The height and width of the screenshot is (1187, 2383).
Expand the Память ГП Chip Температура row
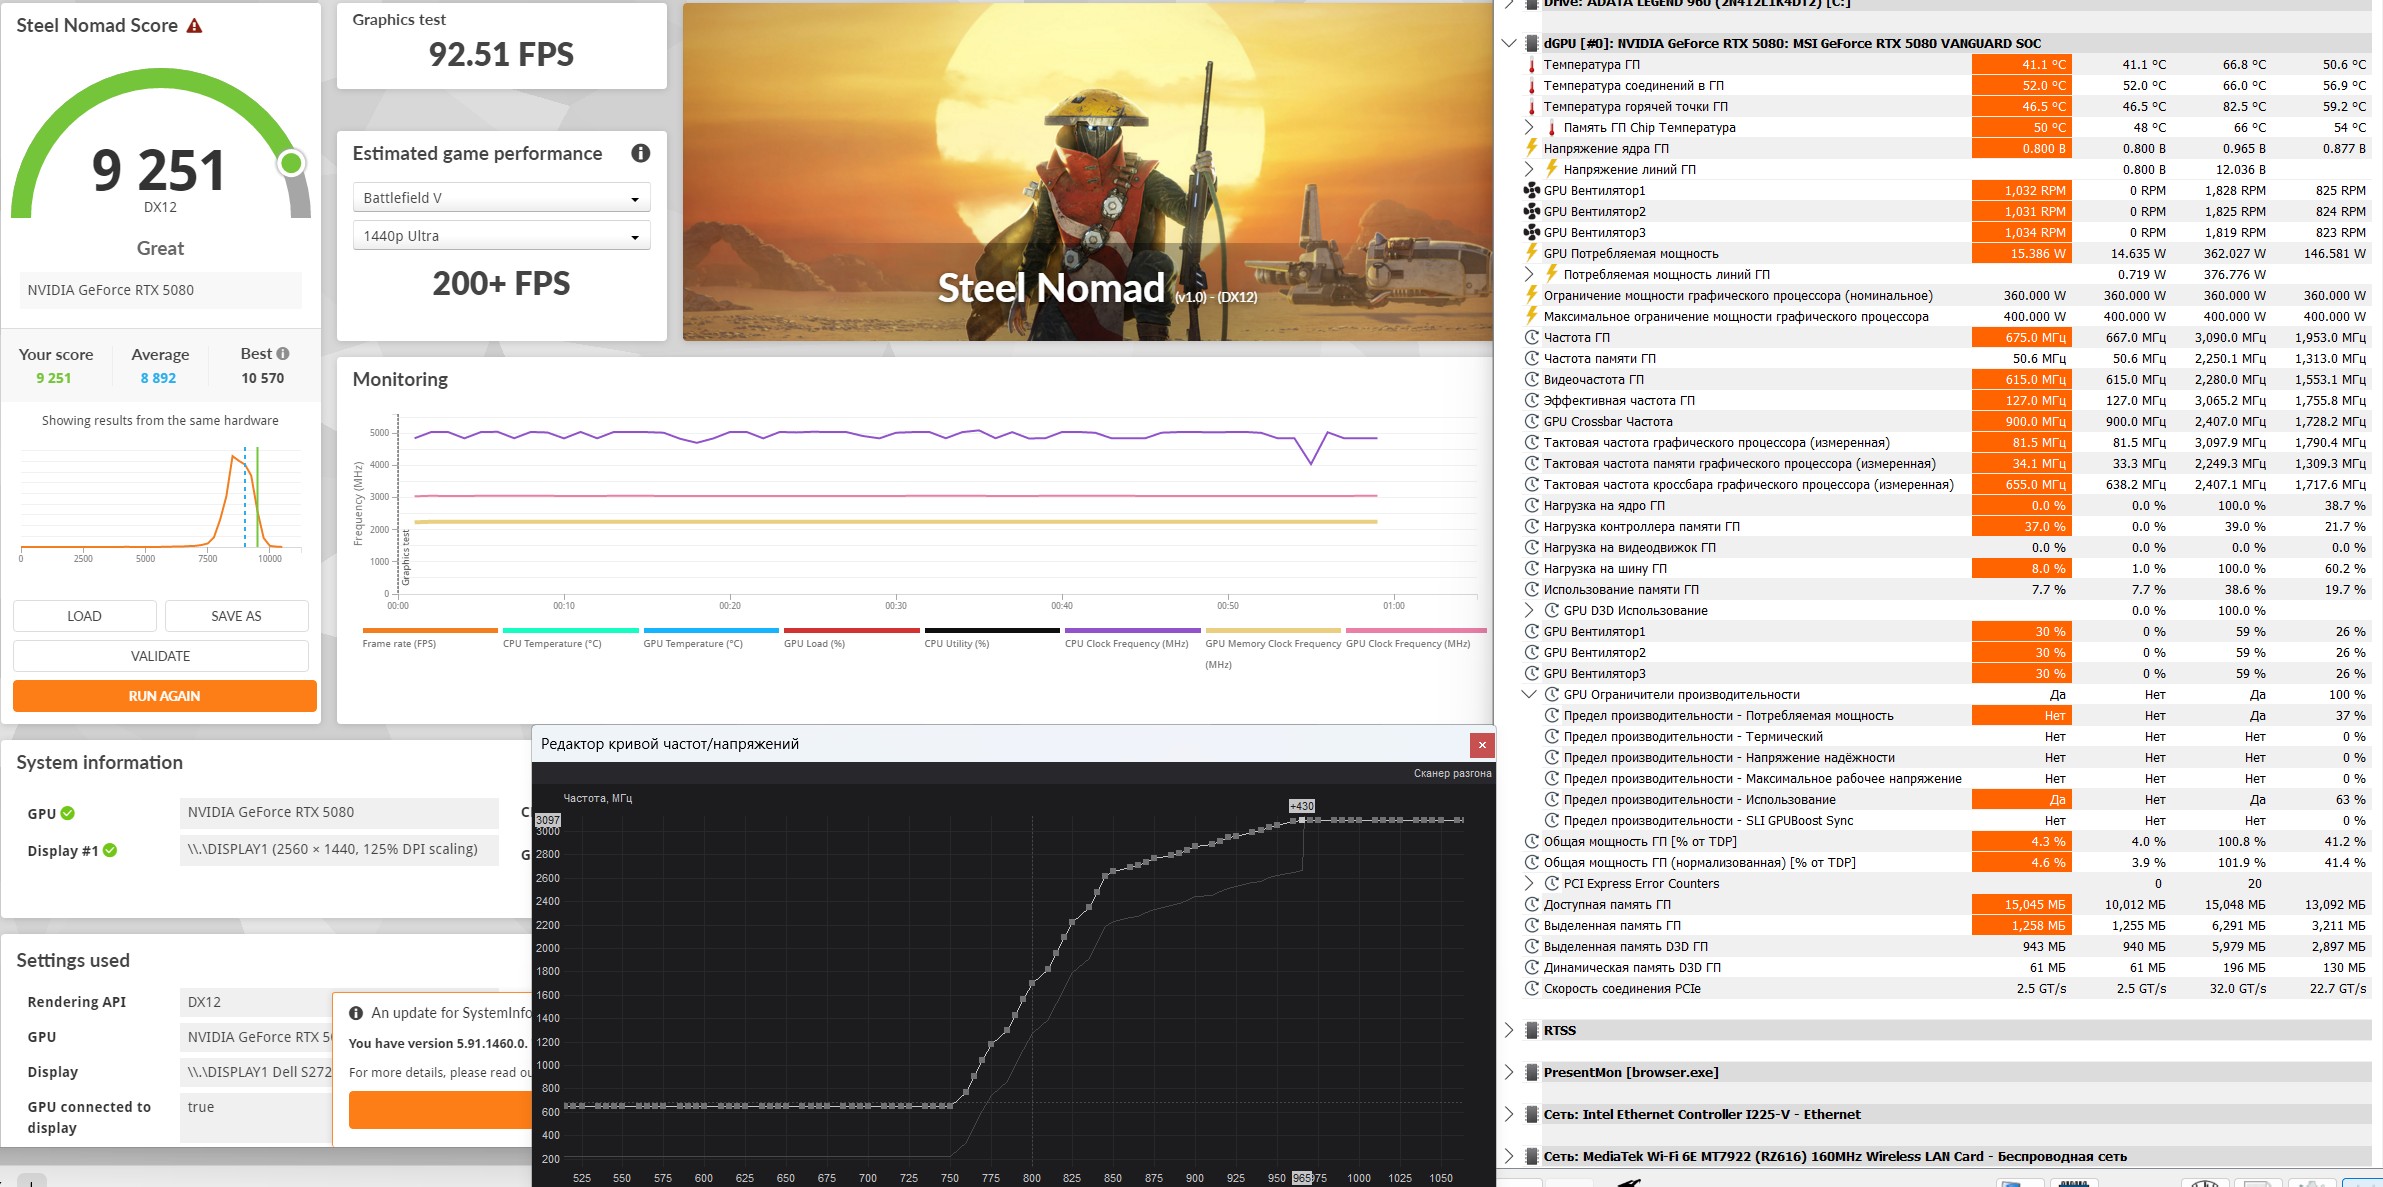coord(1529,128)
